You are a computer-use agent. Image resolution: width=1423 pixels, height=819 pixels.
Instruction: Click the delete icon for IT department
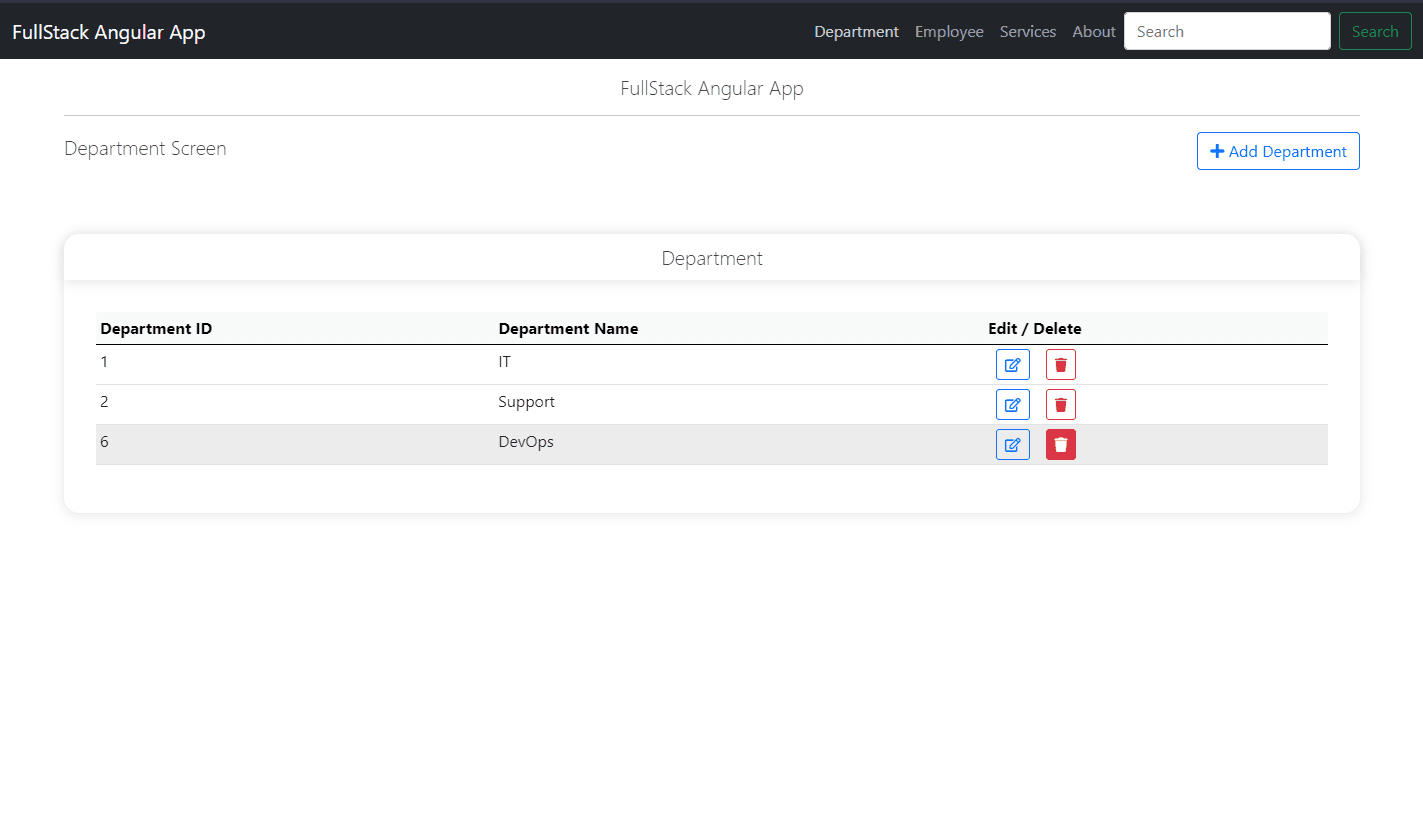click(x=1060, y=364)
